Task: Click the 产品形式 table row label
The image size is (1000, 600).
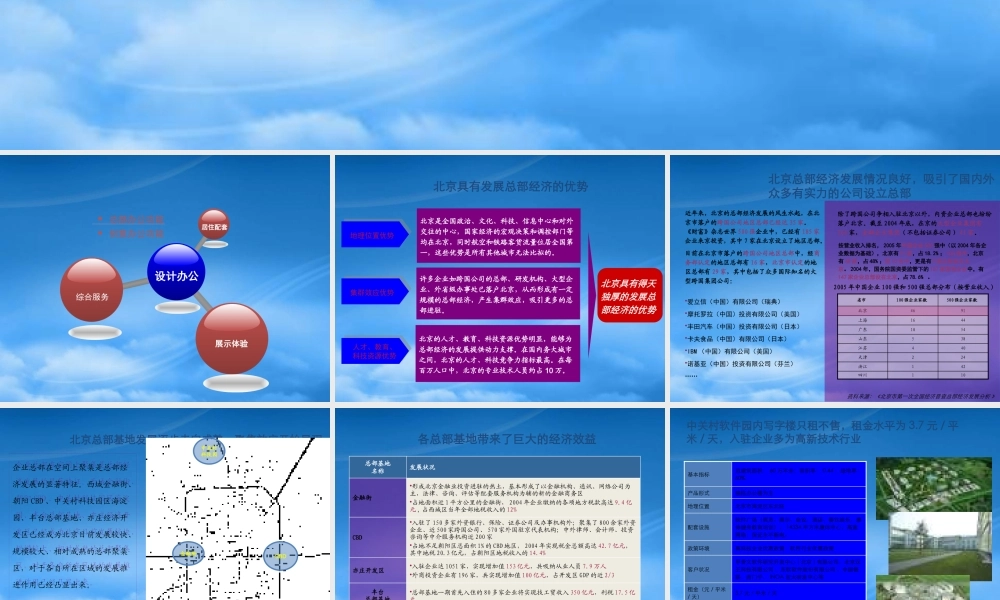Action: click(x=708, y=493)
